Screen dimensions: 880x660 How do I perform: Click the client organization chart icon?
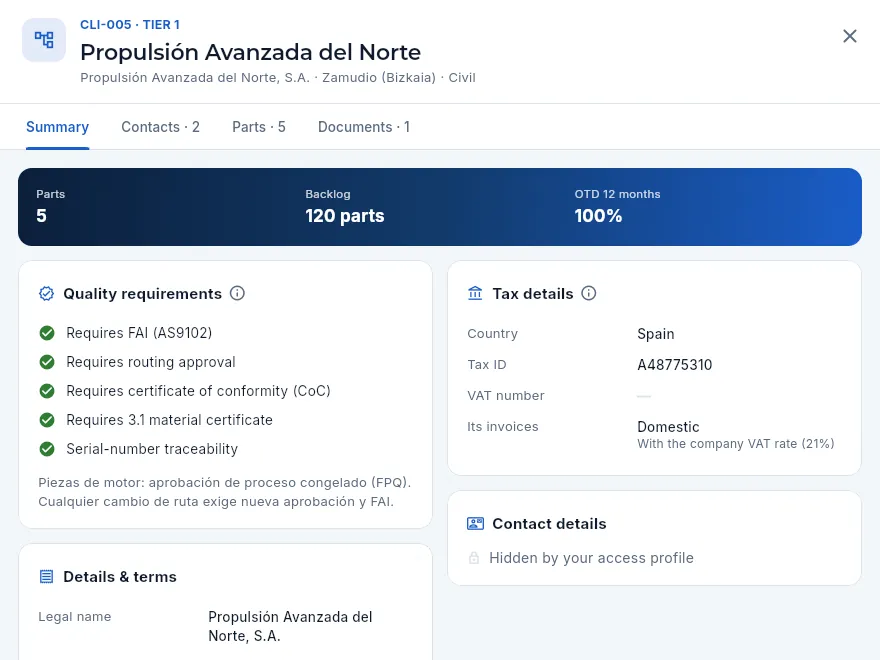pyautogui.click(x=44, y=40)
